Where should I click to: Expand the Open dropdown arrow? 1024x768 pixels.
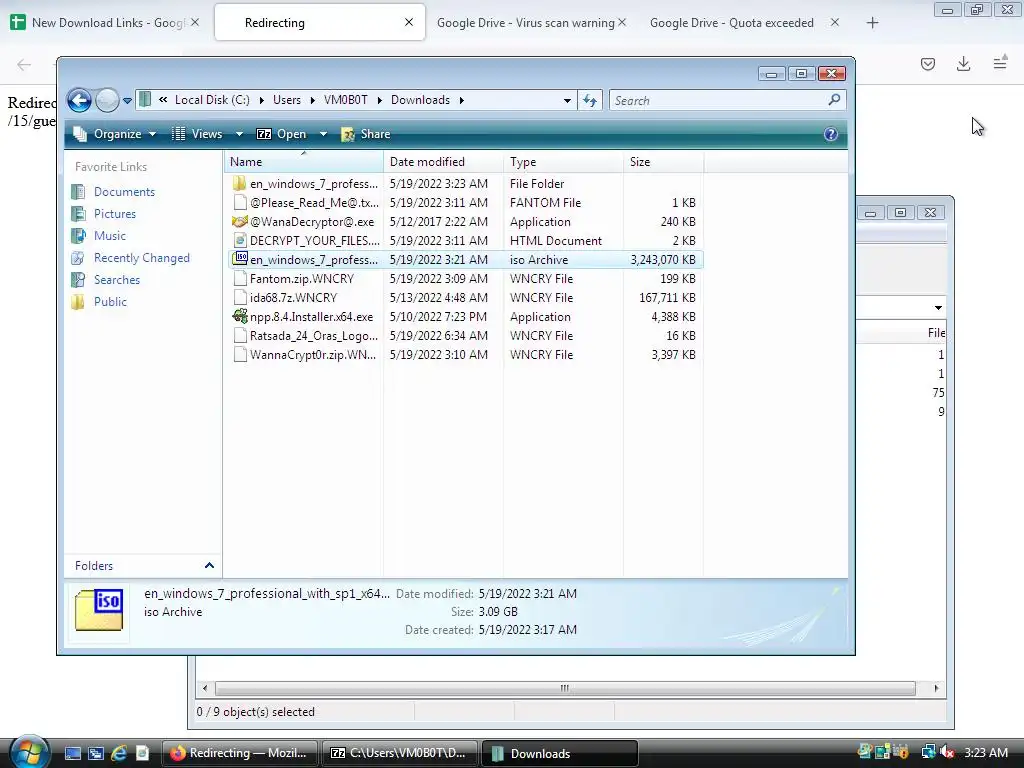point(323,134)
